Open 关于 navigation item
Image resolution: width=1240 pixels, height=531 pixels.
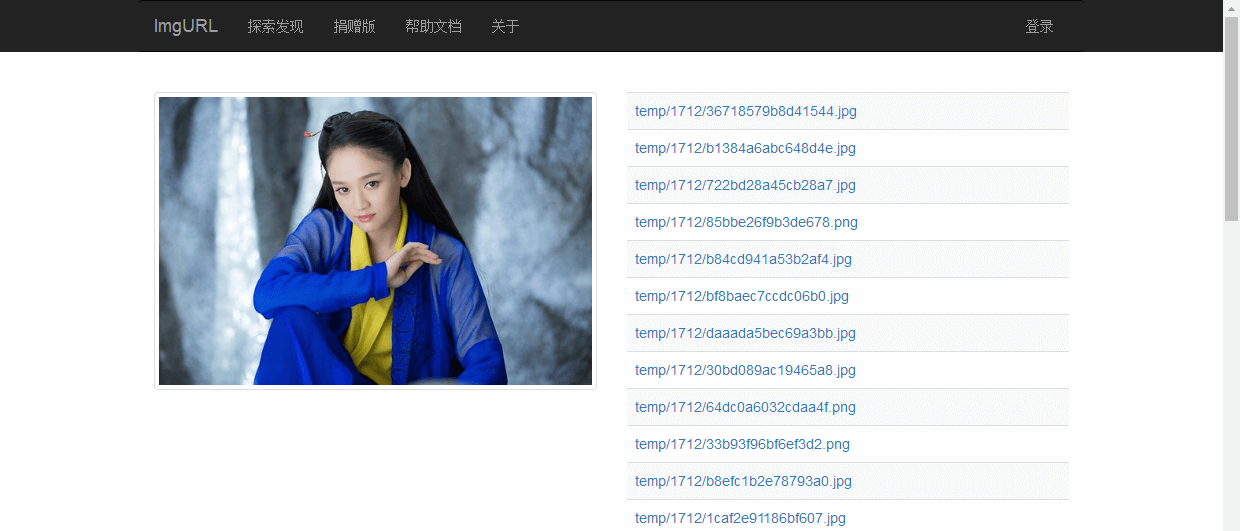[x=505, y=26]
